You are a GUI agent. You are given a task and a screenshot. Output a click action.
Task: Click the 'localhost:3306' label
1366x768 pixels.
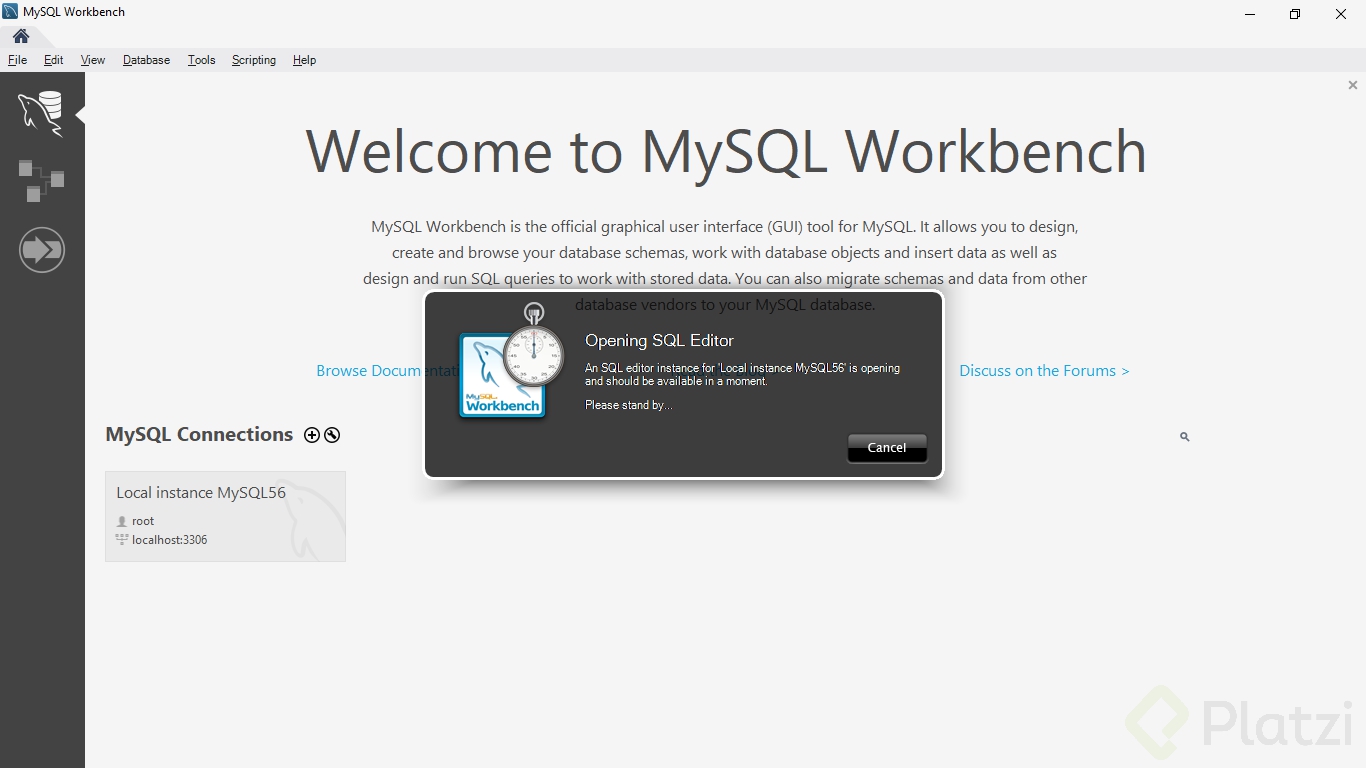(170, 540)
